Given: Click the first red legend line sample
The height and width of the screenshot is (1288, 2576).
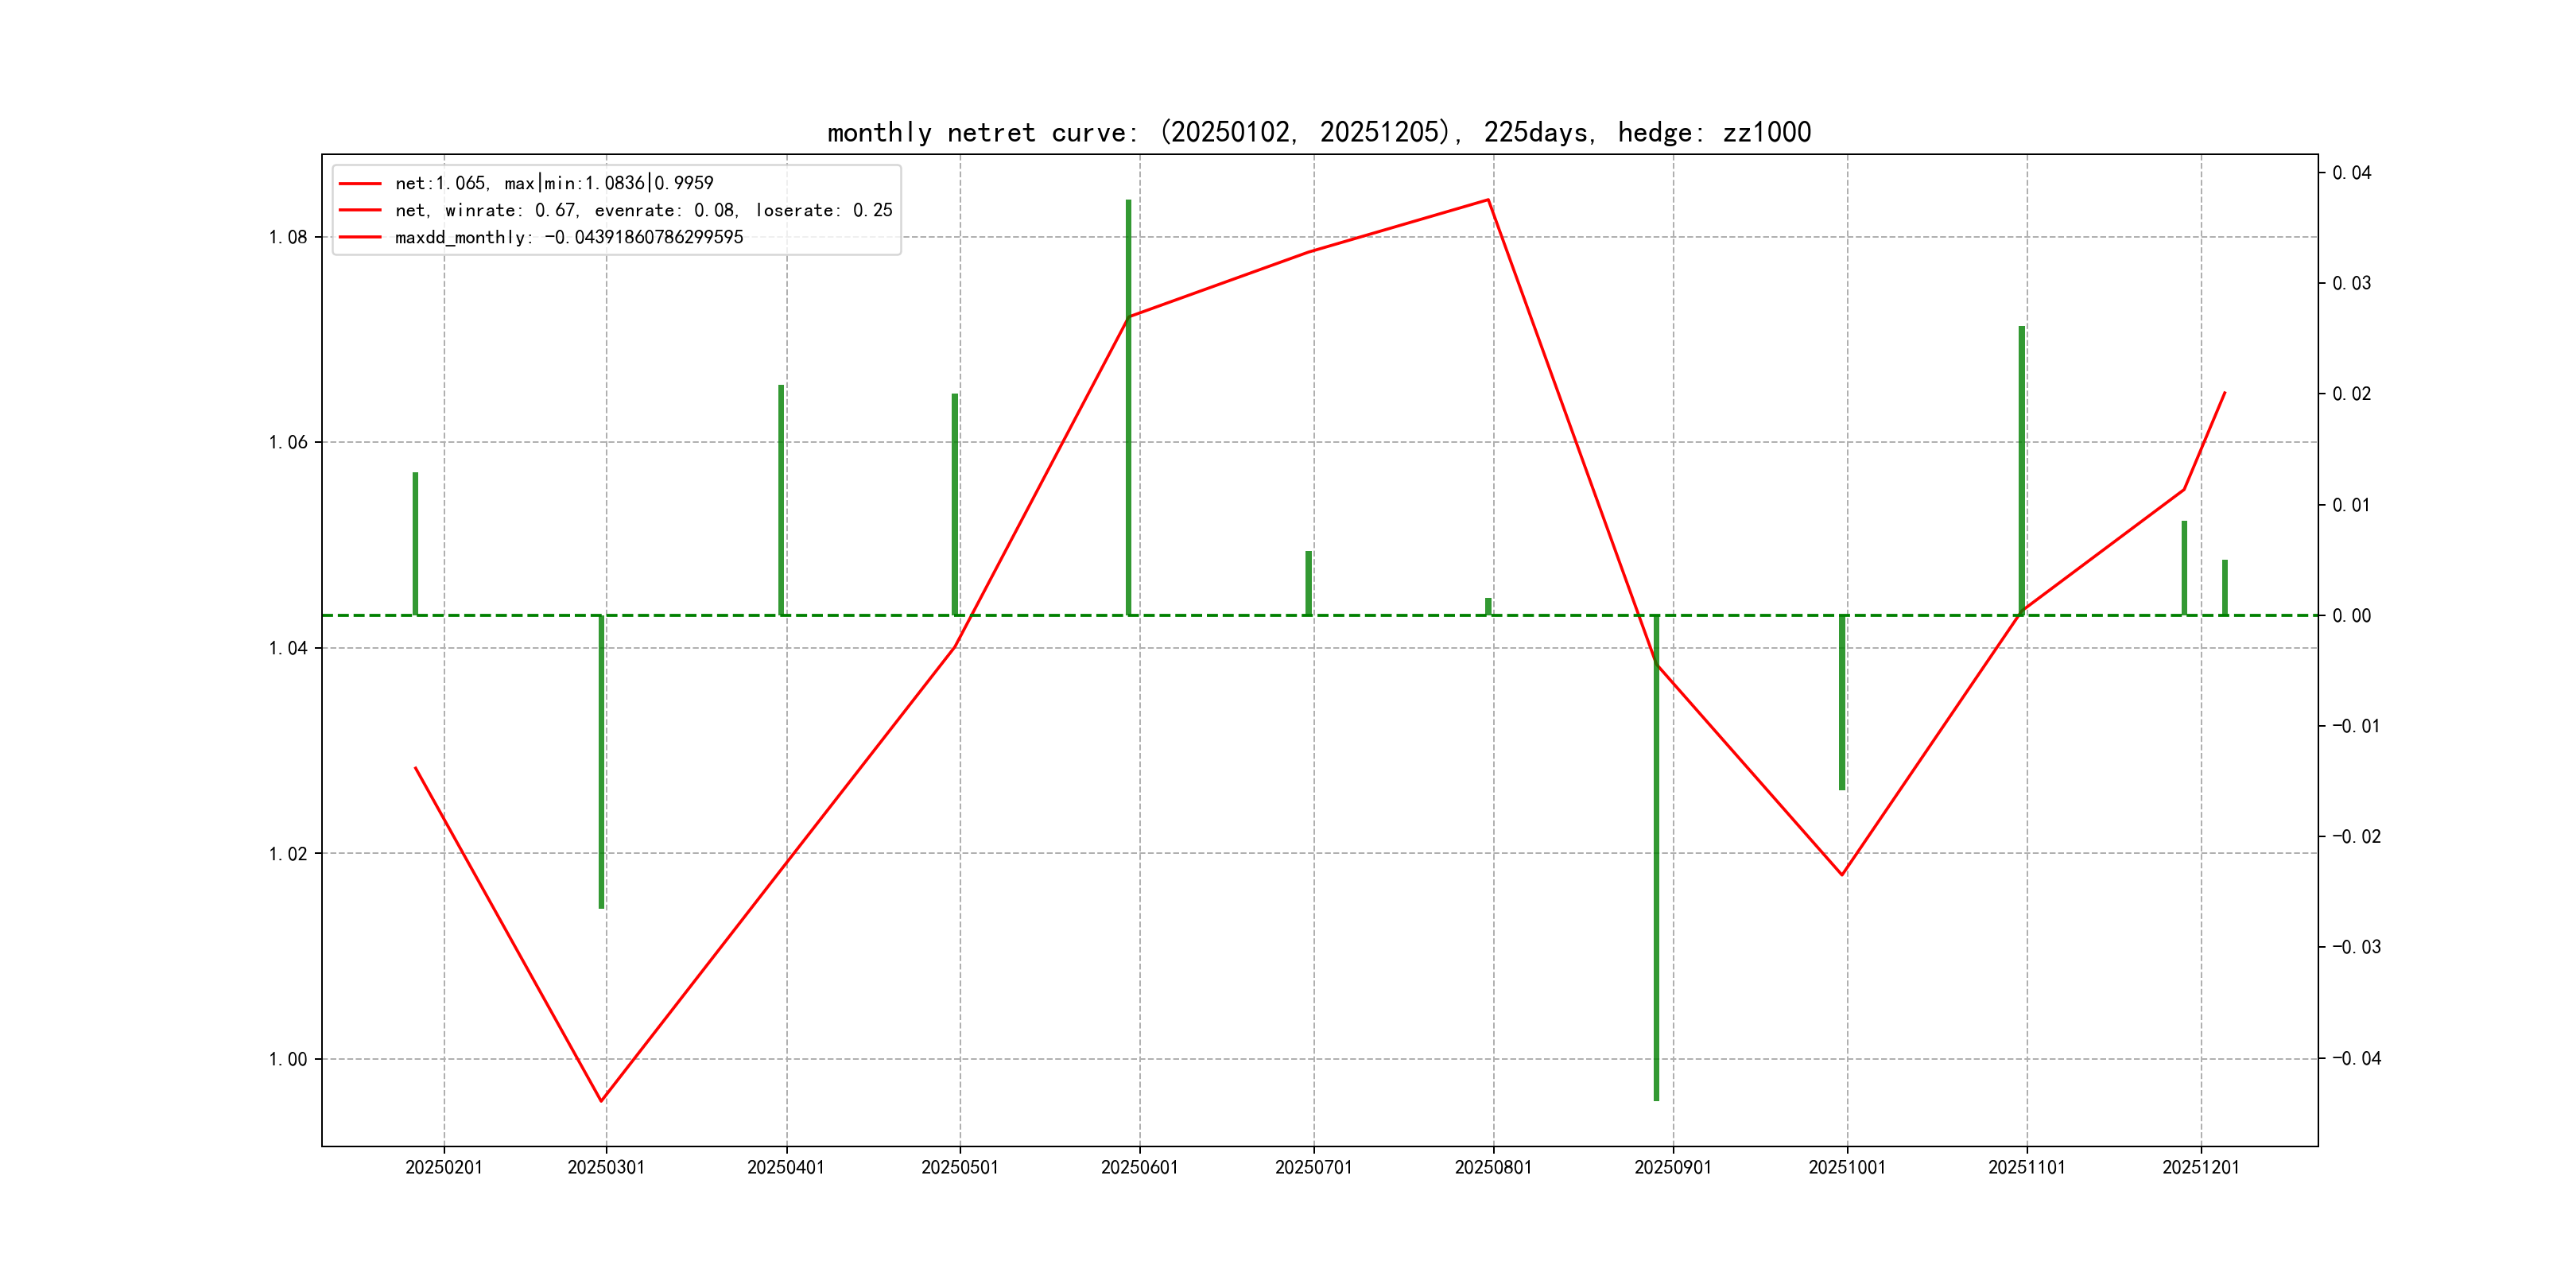Looking at the screenshot, I should coord(360,184).
